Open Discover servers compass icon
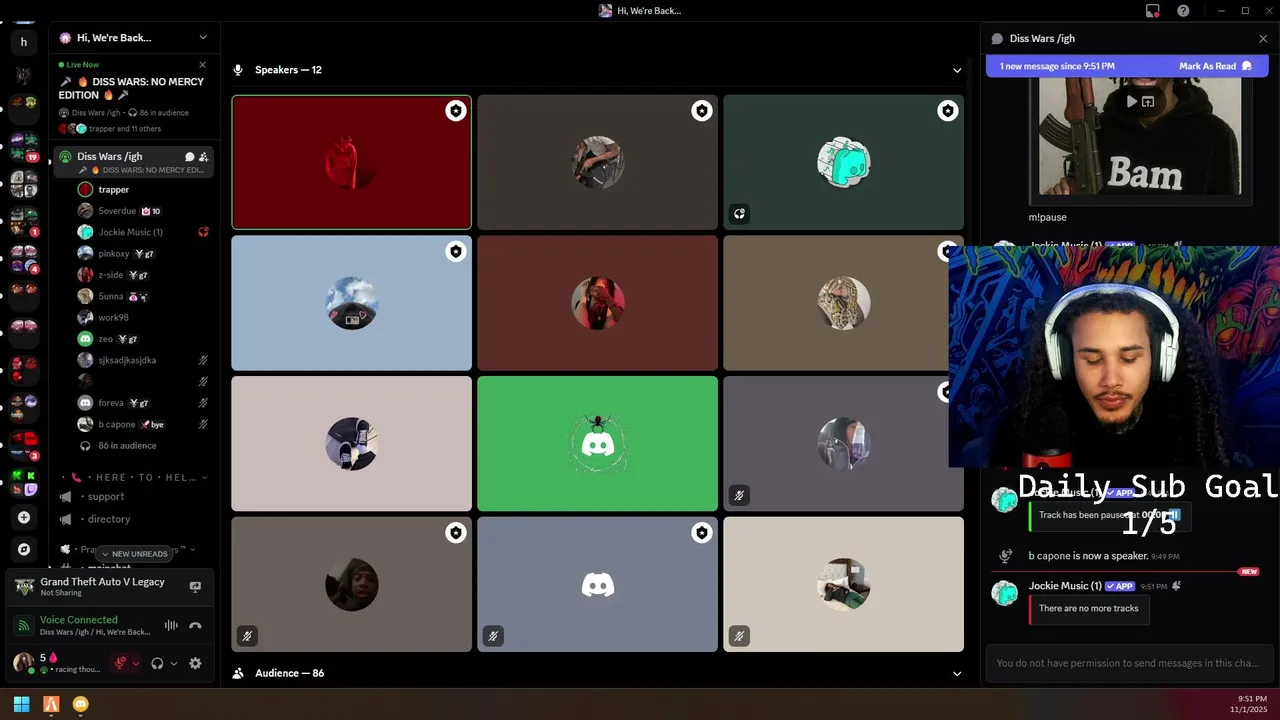This screenshot has height=720, width=1280. [24, 549]
